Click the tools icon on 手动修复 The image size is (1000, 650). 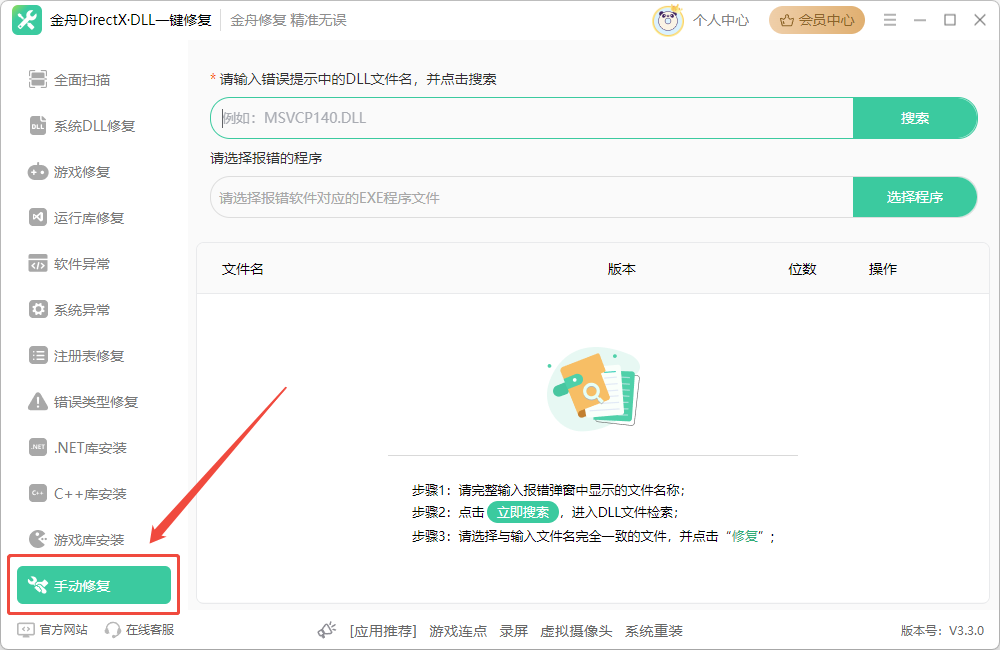pyautogui.click(x=38, y=585)
